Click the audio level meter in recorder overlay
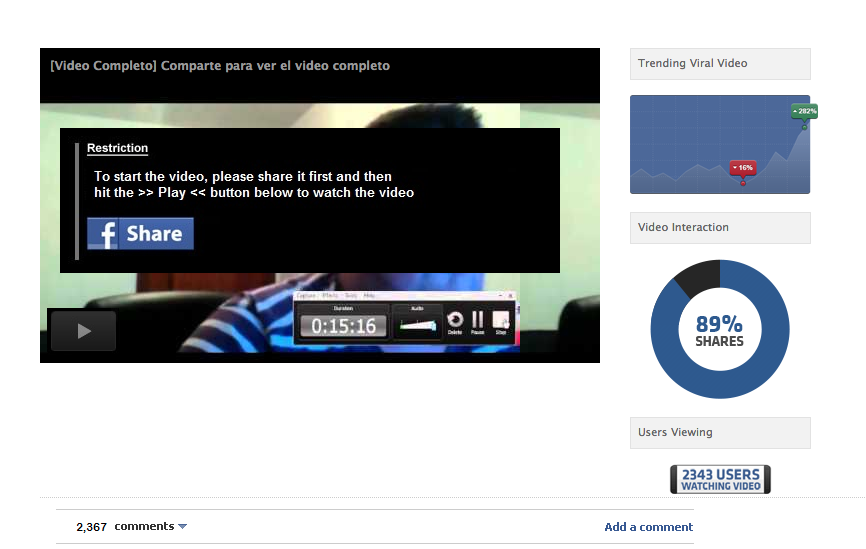The image size is (866, 549). click(418, 325)
